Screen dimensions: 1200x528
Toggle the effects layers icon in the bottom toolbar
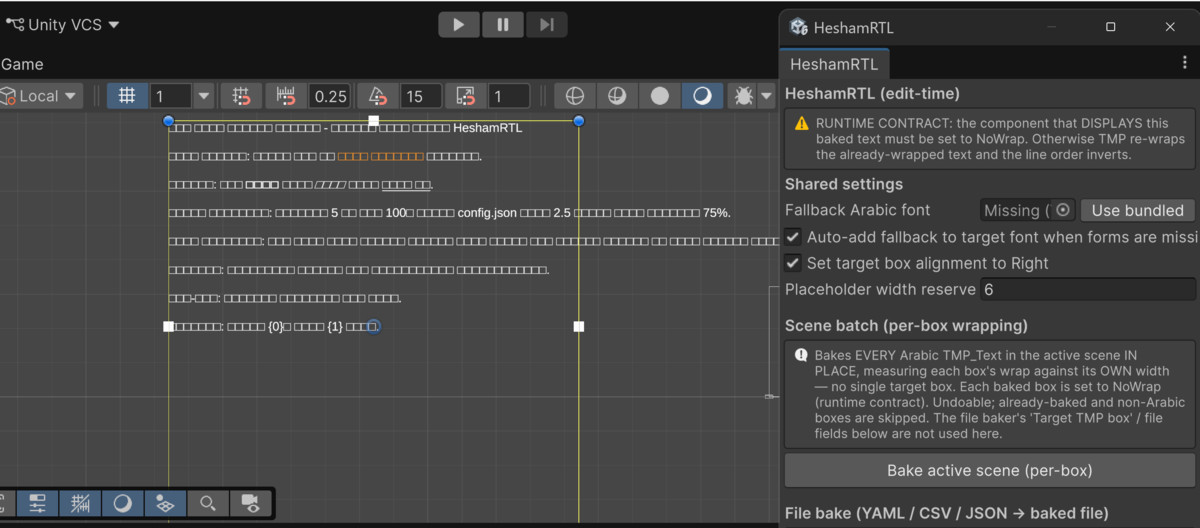pyautogui.click(x=166, y=503)
